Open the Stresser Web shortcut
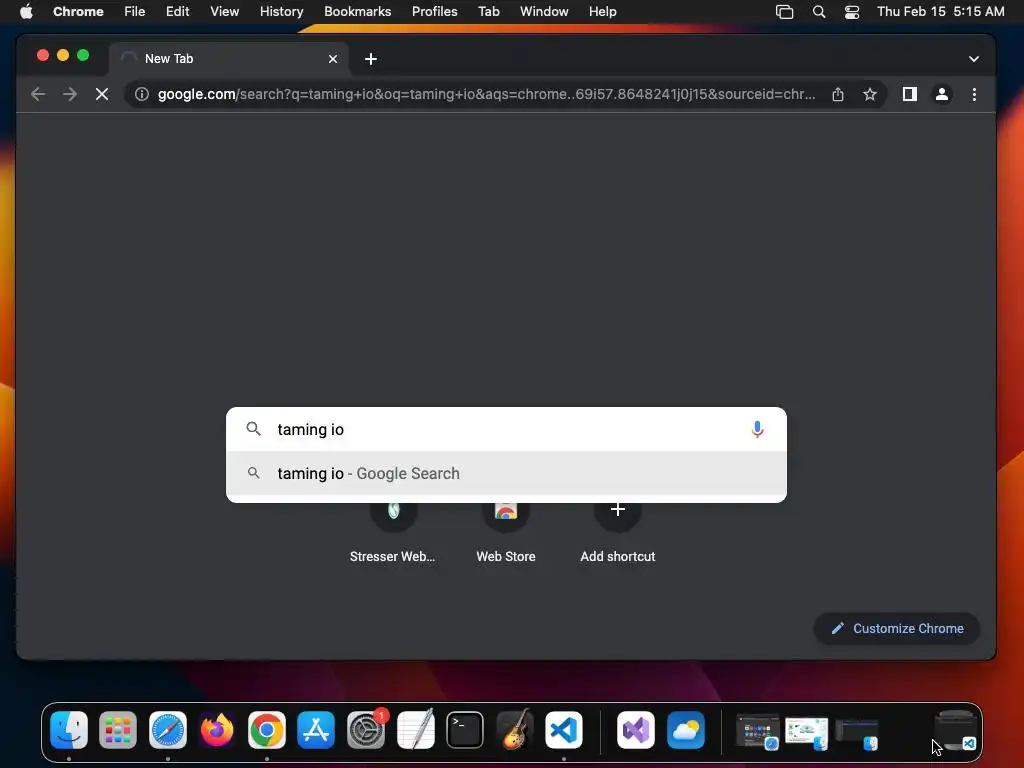The height and width of the screenshot is (768, 1024). (x=392, y=532)
